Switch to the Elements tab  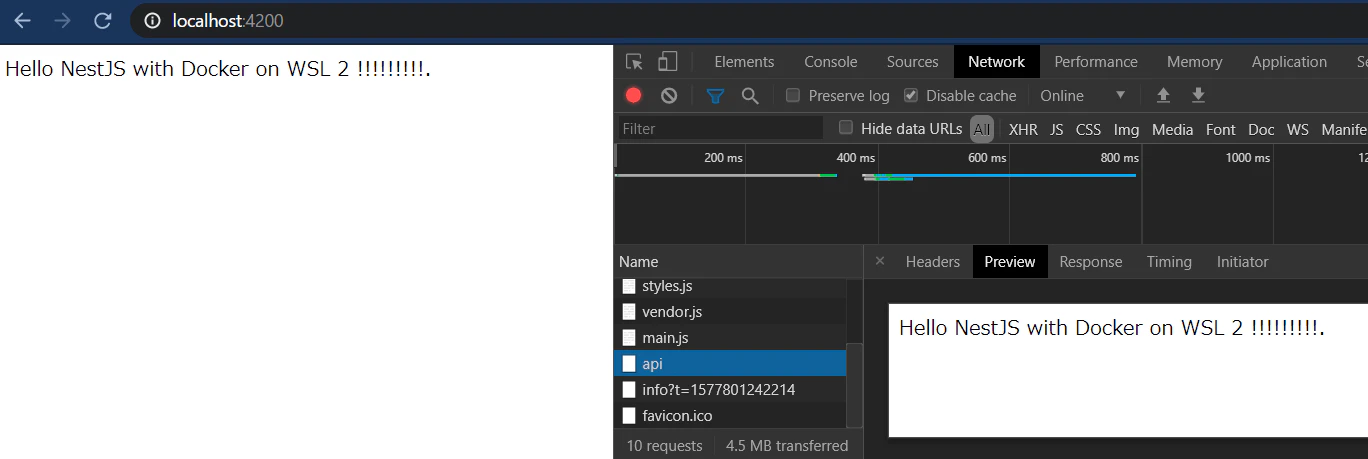[744, 62]
